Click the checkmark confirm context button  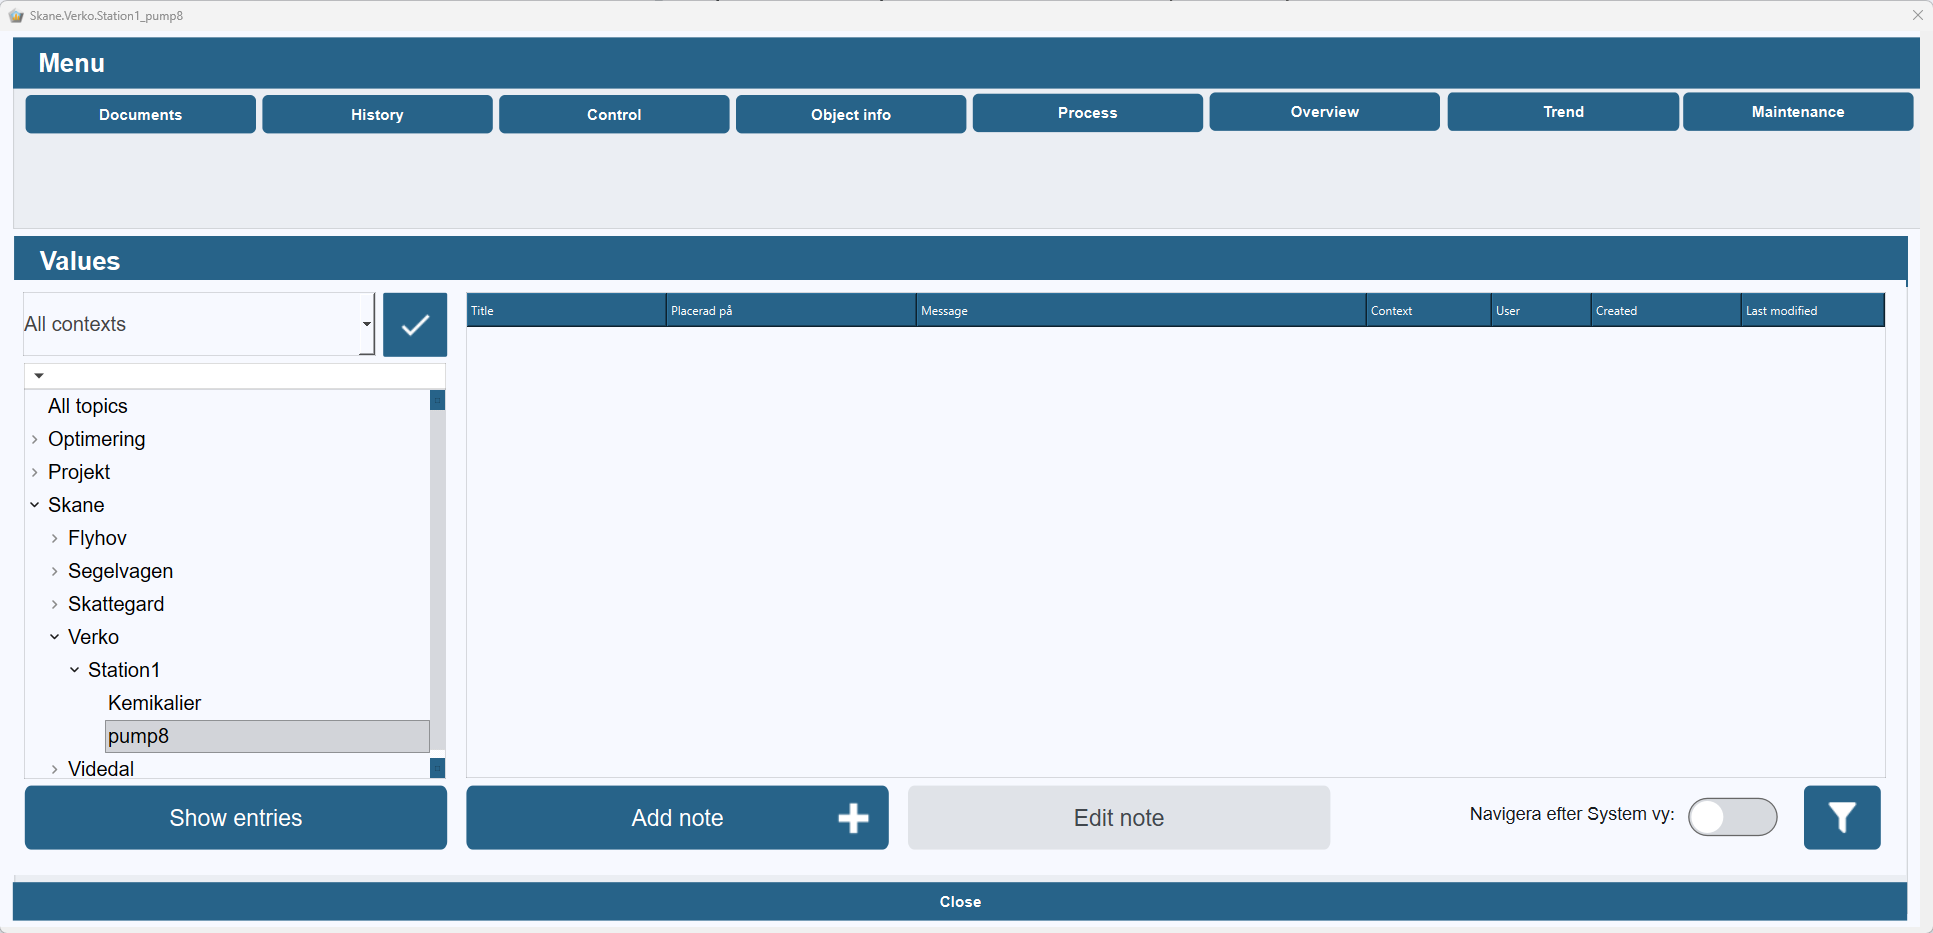click(415, 325)
